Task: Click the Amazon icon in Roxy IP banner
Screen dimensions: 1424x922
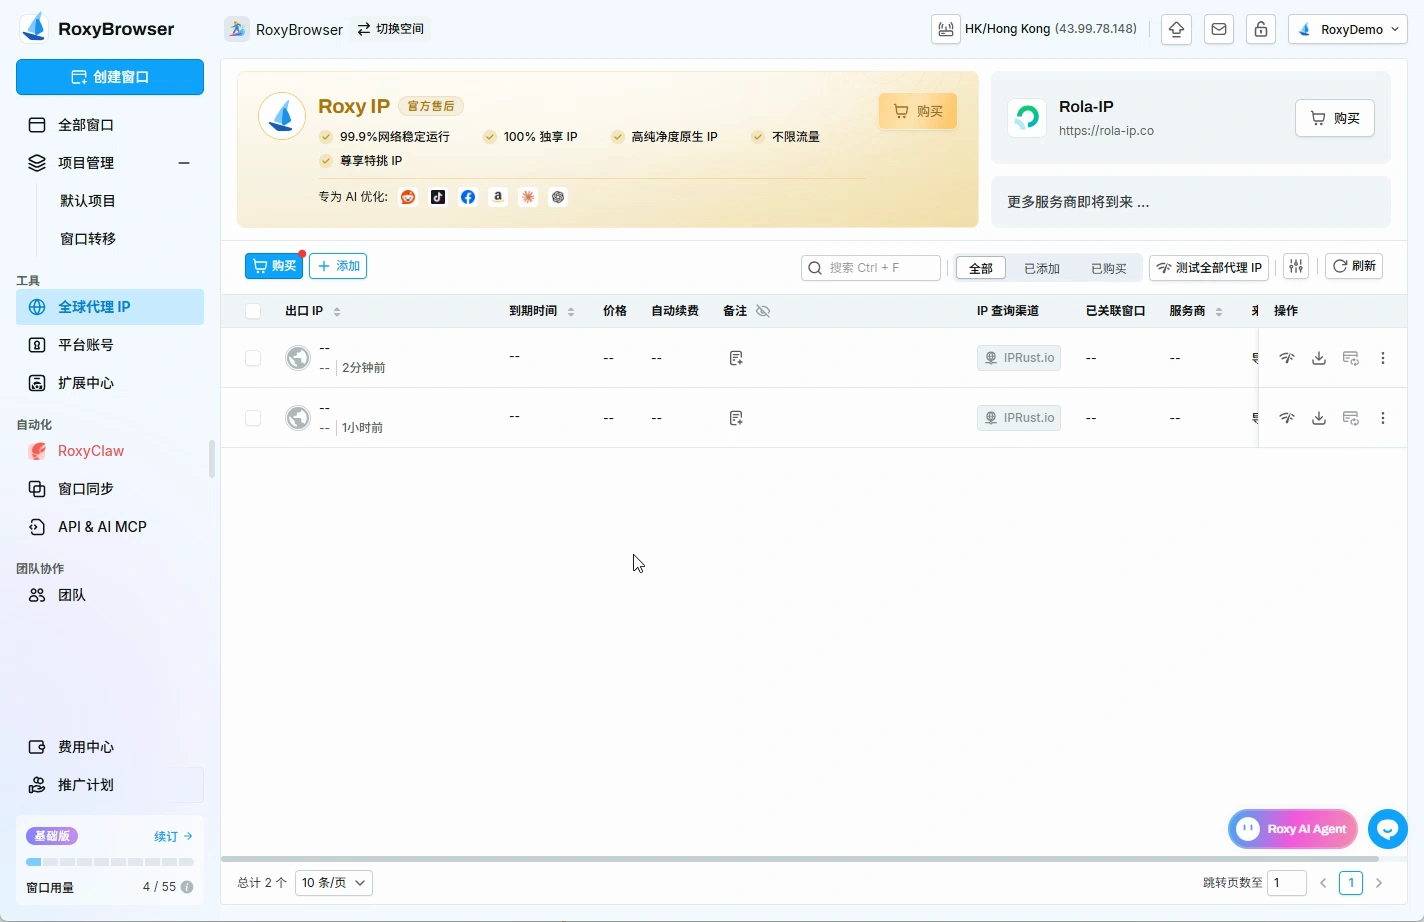Action: [x=498, y=197]
